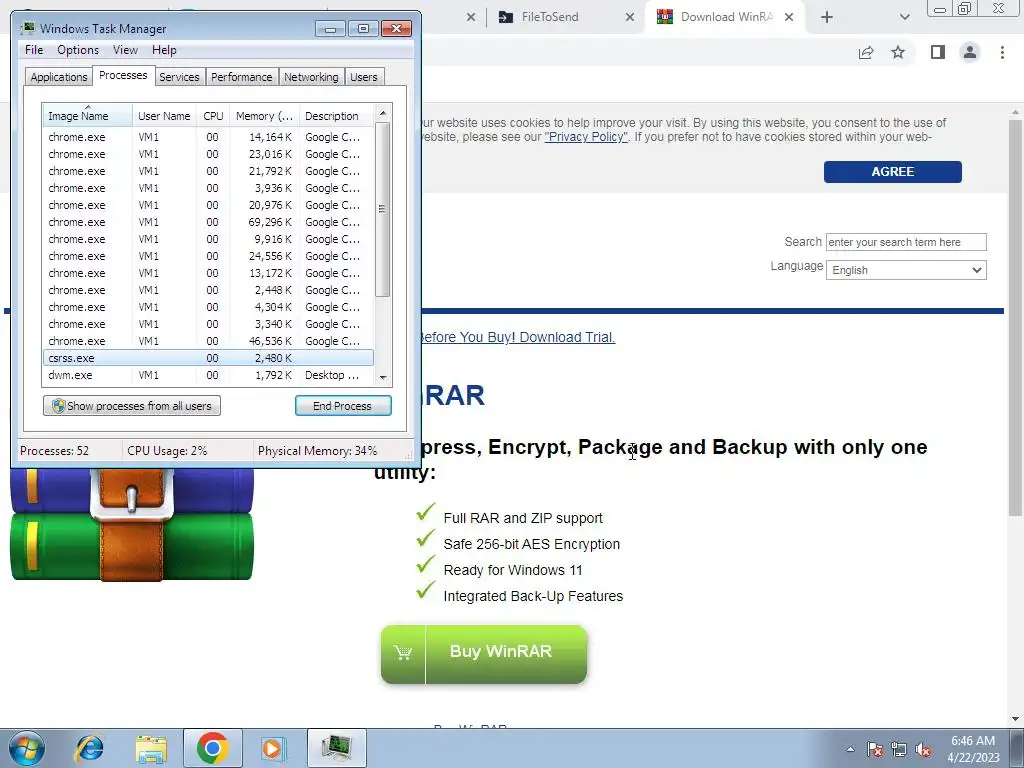Screen dimensions: 1024x768
Task: Select chrome.exe row using 69,296 K
Action: point(208,222)
